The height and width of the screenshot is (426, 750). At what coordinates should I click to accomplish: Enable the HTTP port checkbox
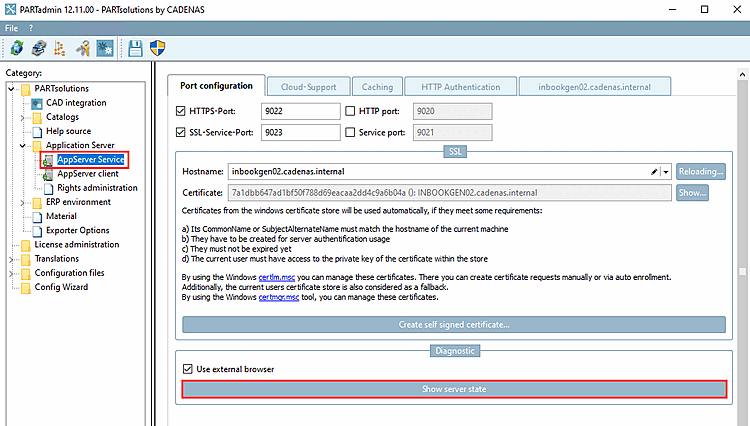point(350,111)
